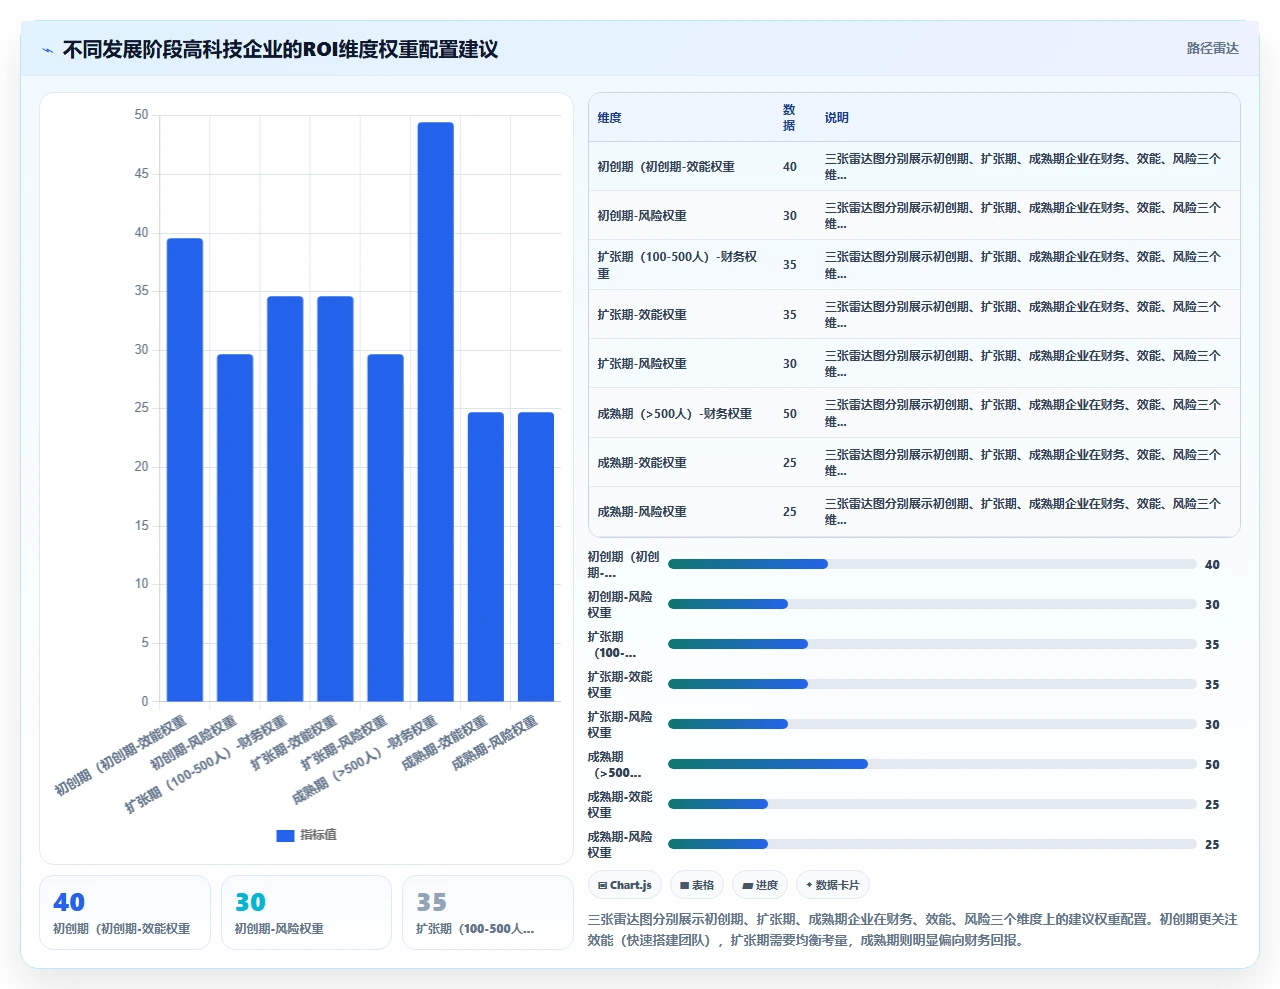Screen dimensions: 1280x989
Task: Click the 数据卡片 tag
Action: pyautogui.click(x=833, y=885)
